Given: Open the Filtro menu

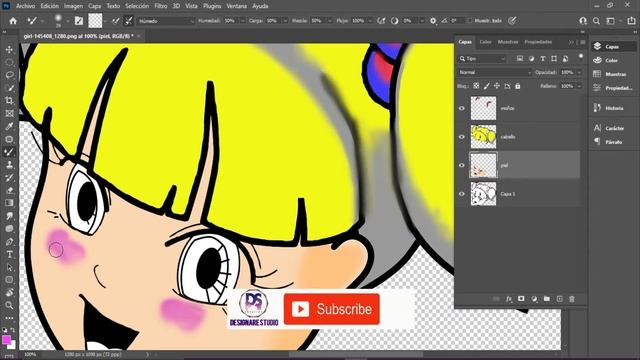Looking at the screenshot, I should (160, 6).
